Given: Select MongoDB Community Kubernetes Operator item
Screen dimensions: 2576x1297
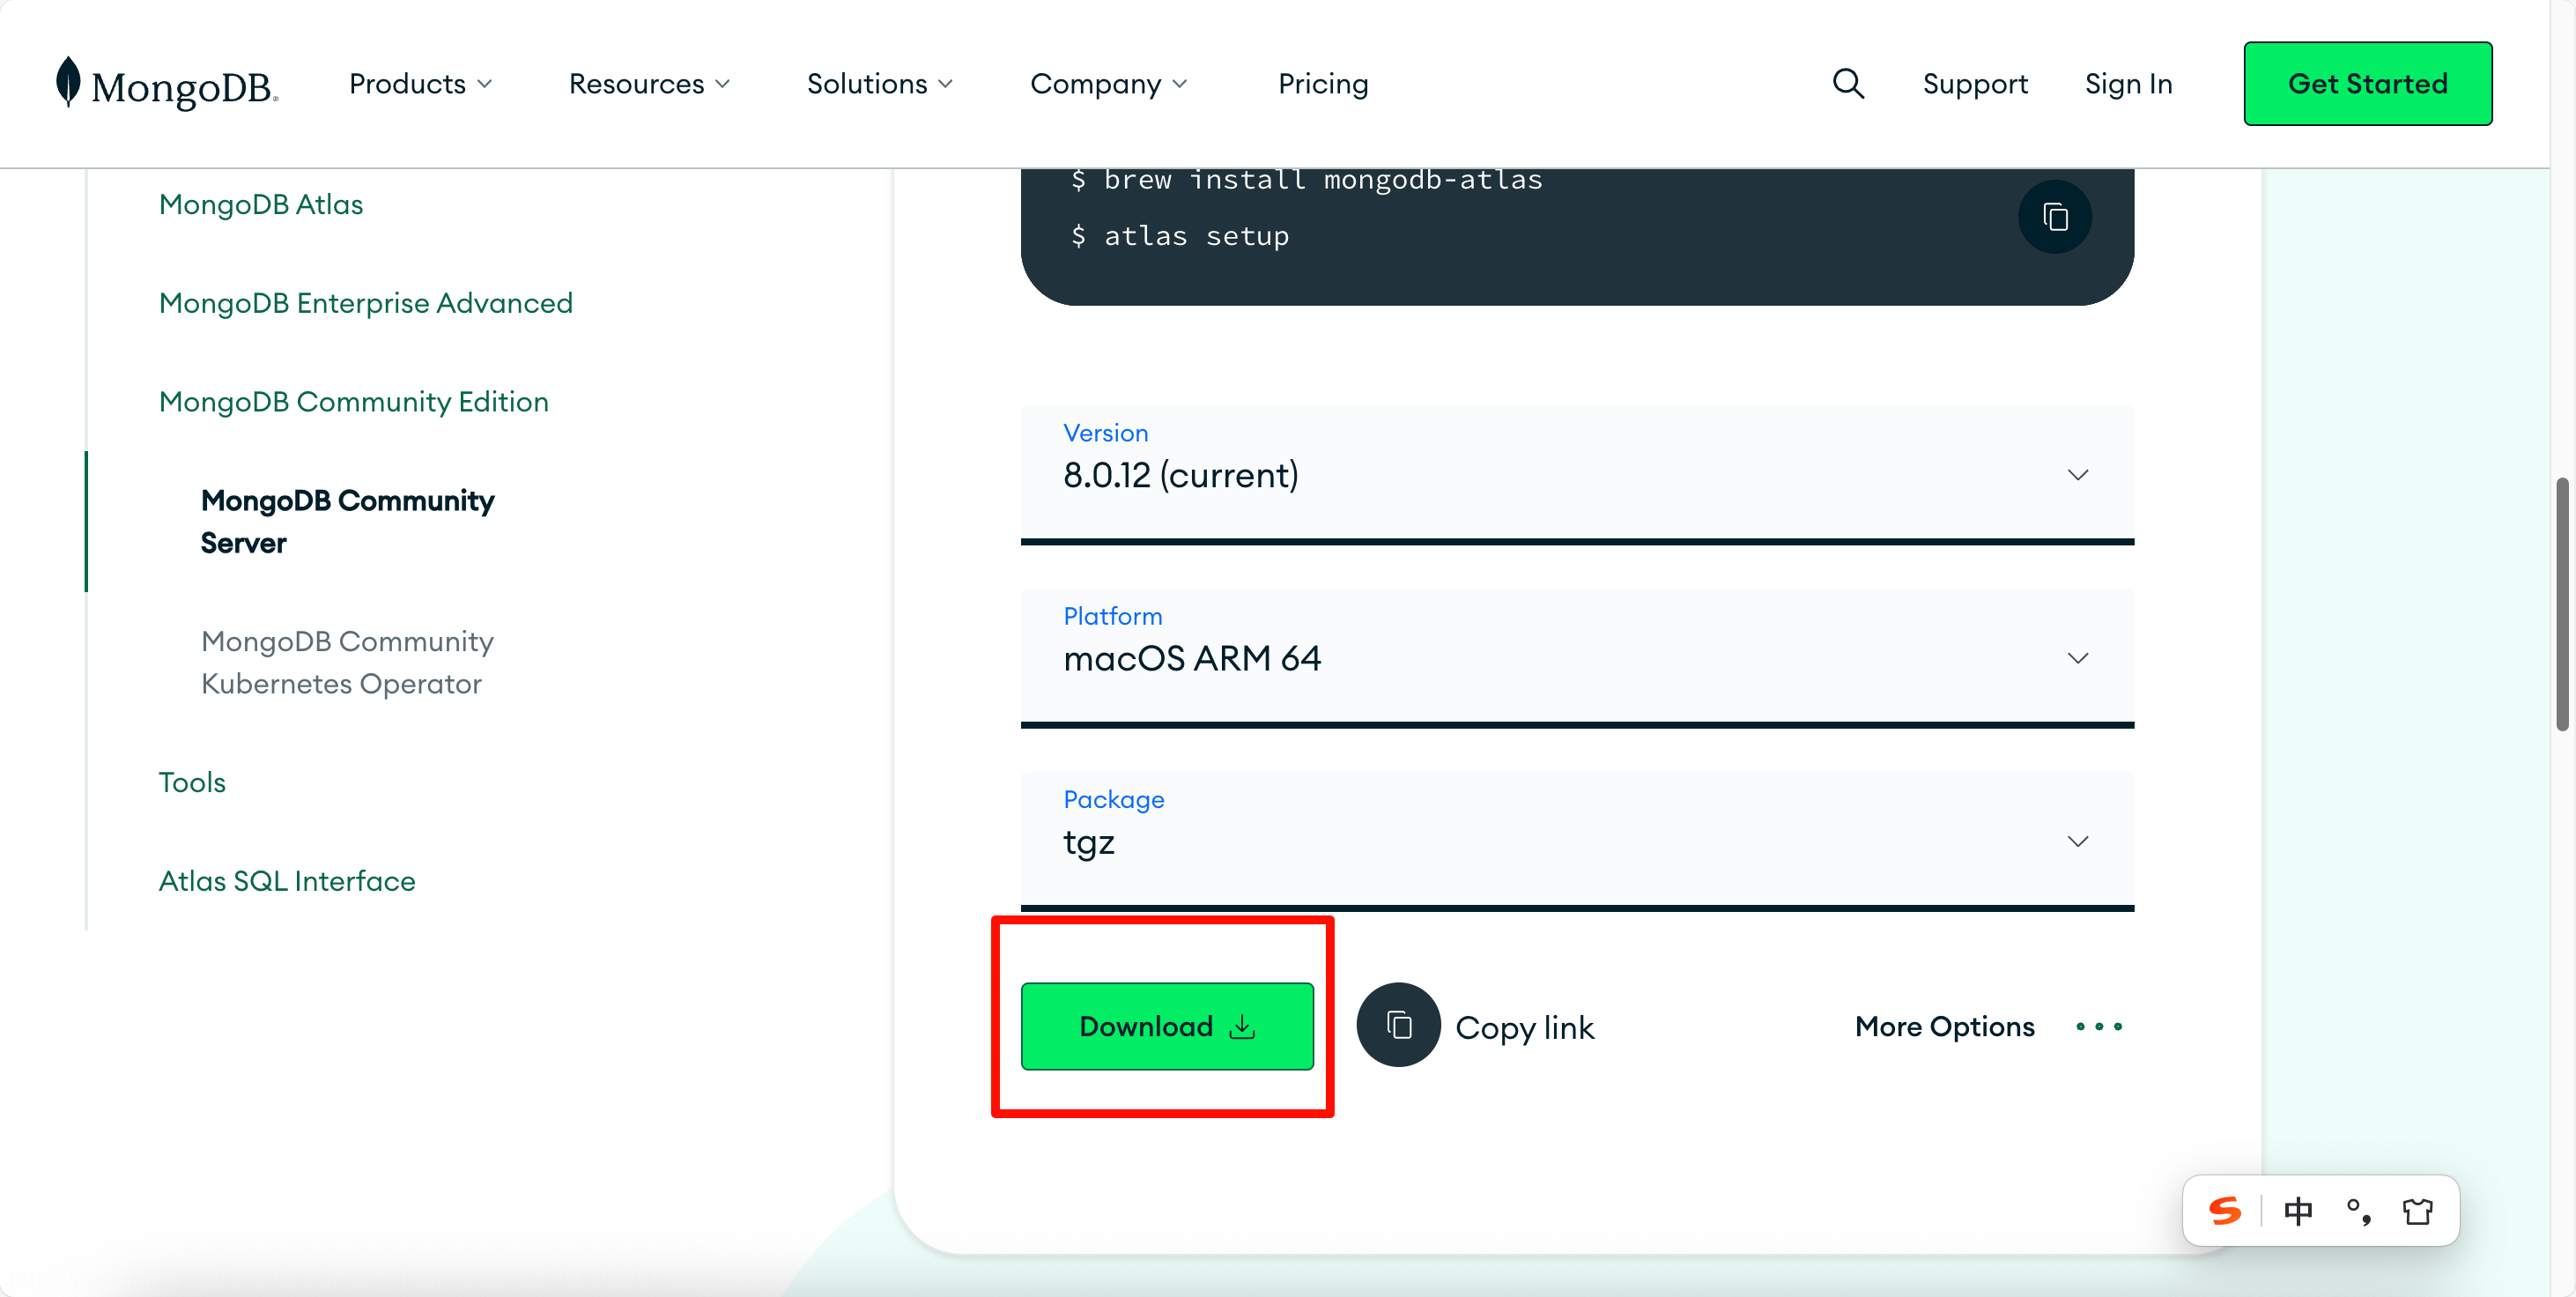Looking at the screenshot, I should [347, 662].
